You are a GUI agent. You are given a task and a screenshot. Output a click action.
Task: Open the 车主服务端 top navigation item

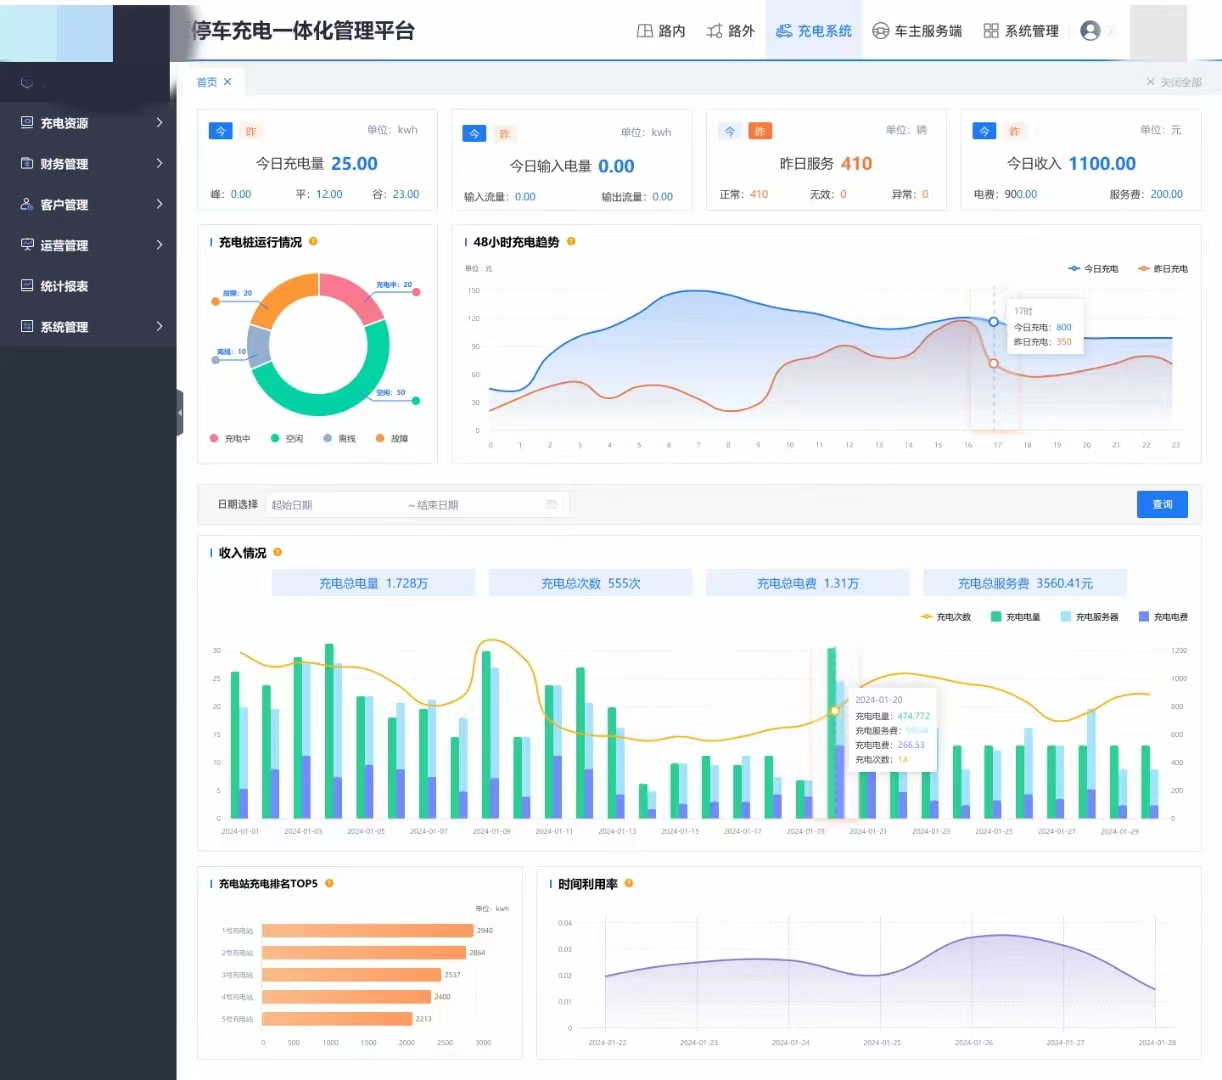917,31
